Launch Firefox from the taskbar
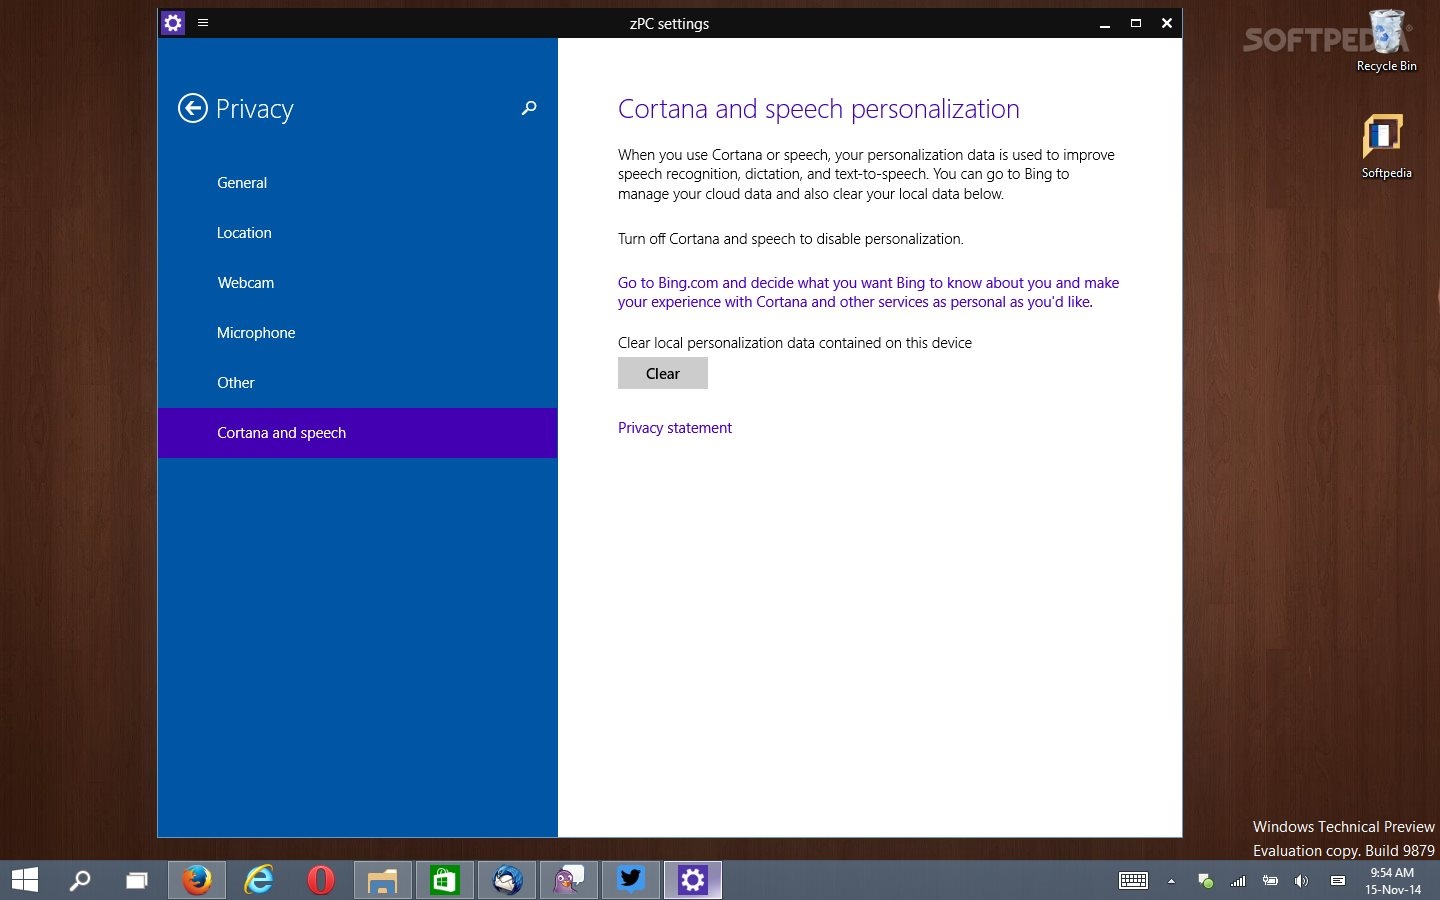The height and width of the screenshot is (900, 1440). pyautogui.click(x=196, y=880)
